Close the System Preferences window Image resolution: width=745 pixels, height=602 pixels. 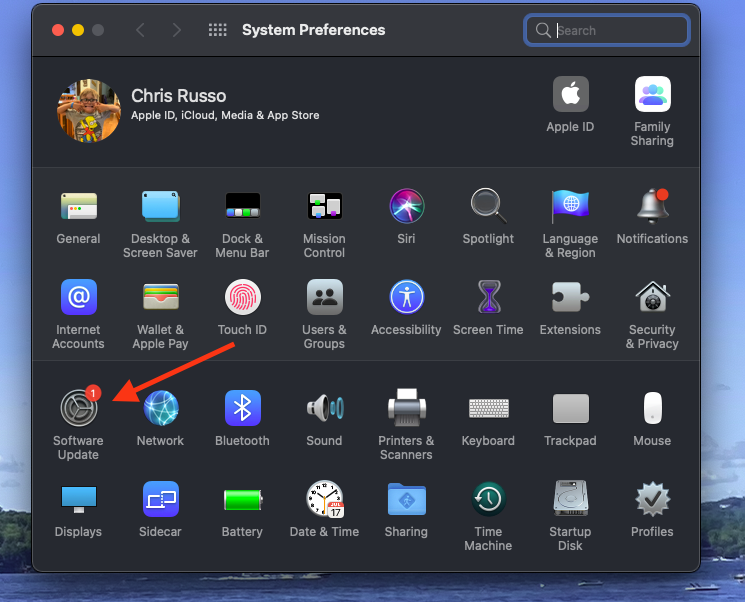[58, 30]
